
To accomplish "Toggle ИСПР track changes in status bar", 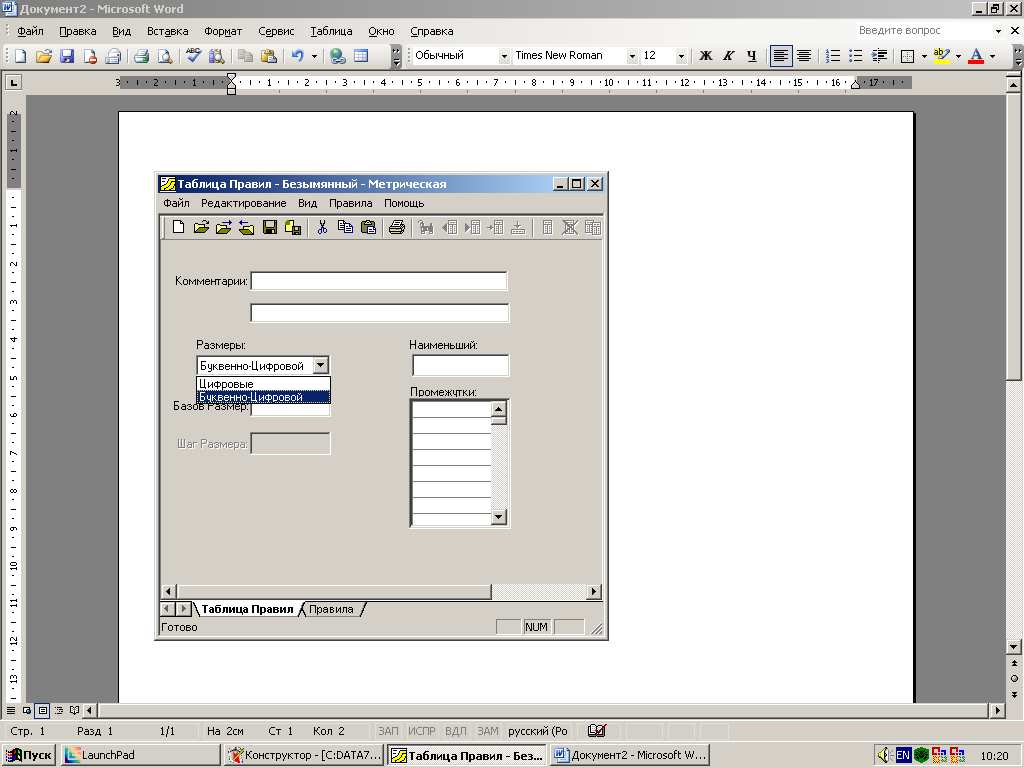I will pos(421,731).
